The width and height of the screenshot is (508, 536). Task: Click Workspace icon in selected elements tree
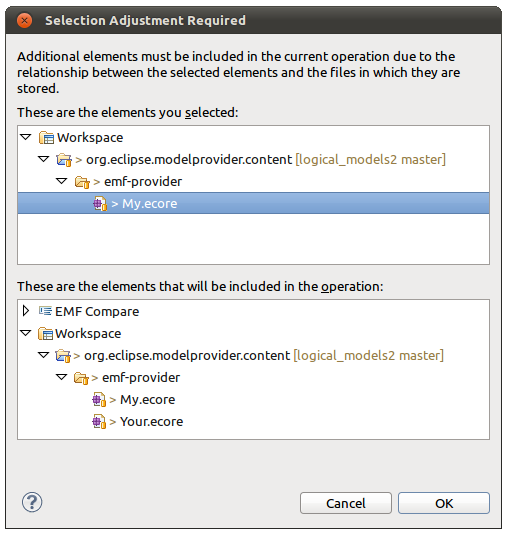46,138
